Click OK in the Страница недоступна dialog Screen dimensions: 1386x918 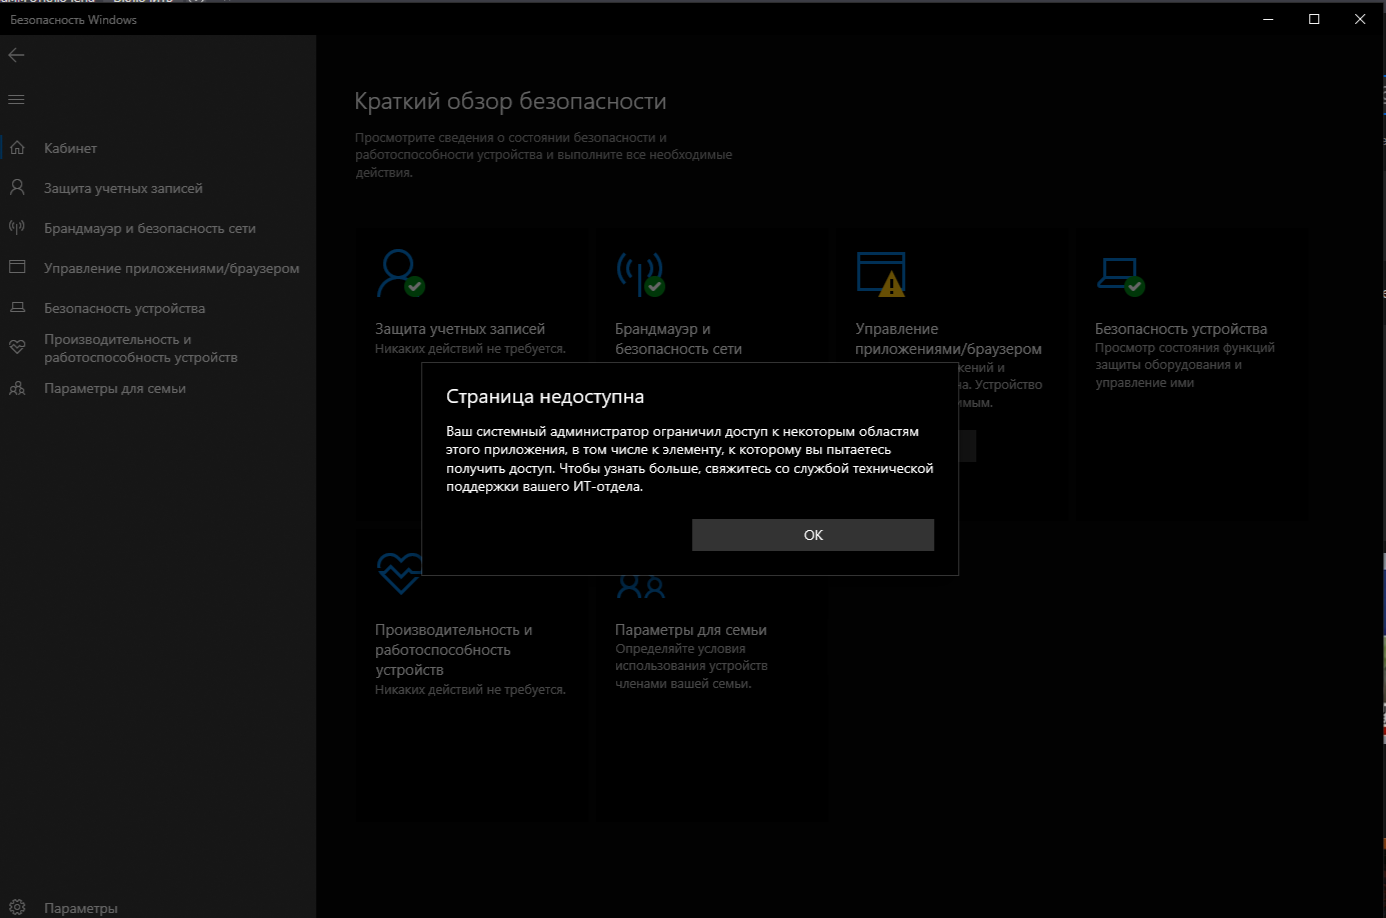pyautogui.click(x=813, y=535)
